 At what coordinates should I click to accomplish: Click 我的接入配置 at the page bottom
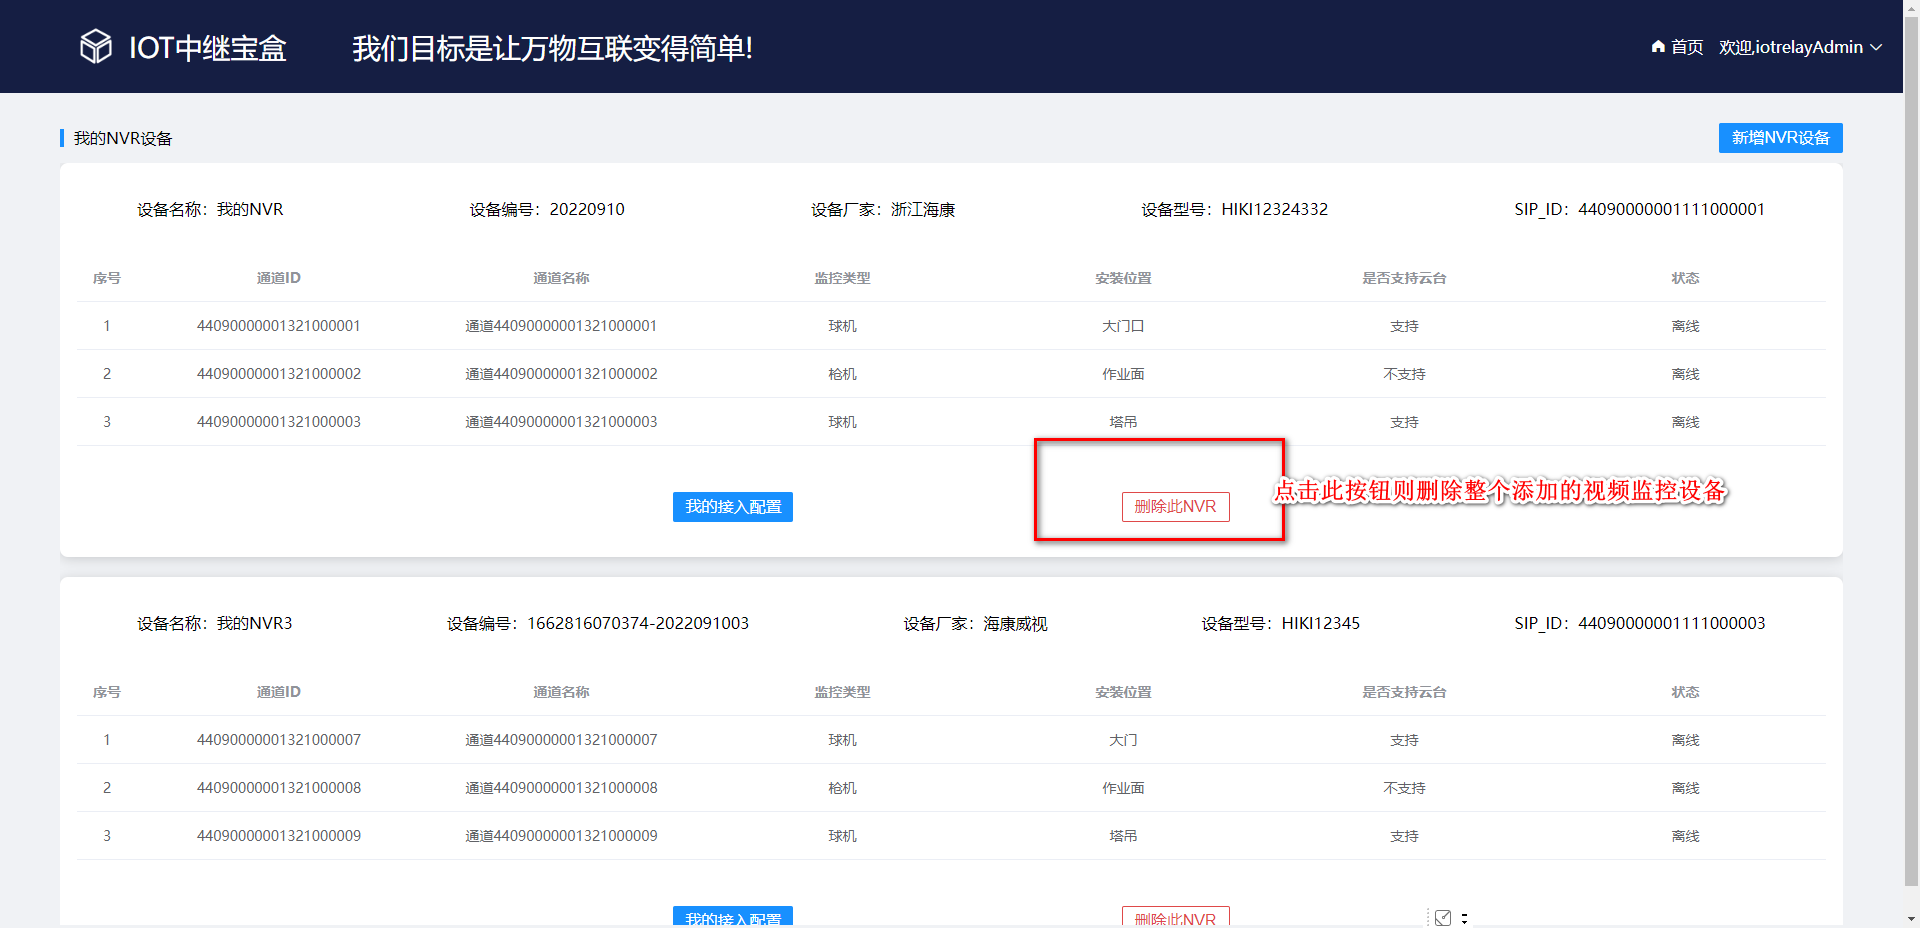point(732,918)
